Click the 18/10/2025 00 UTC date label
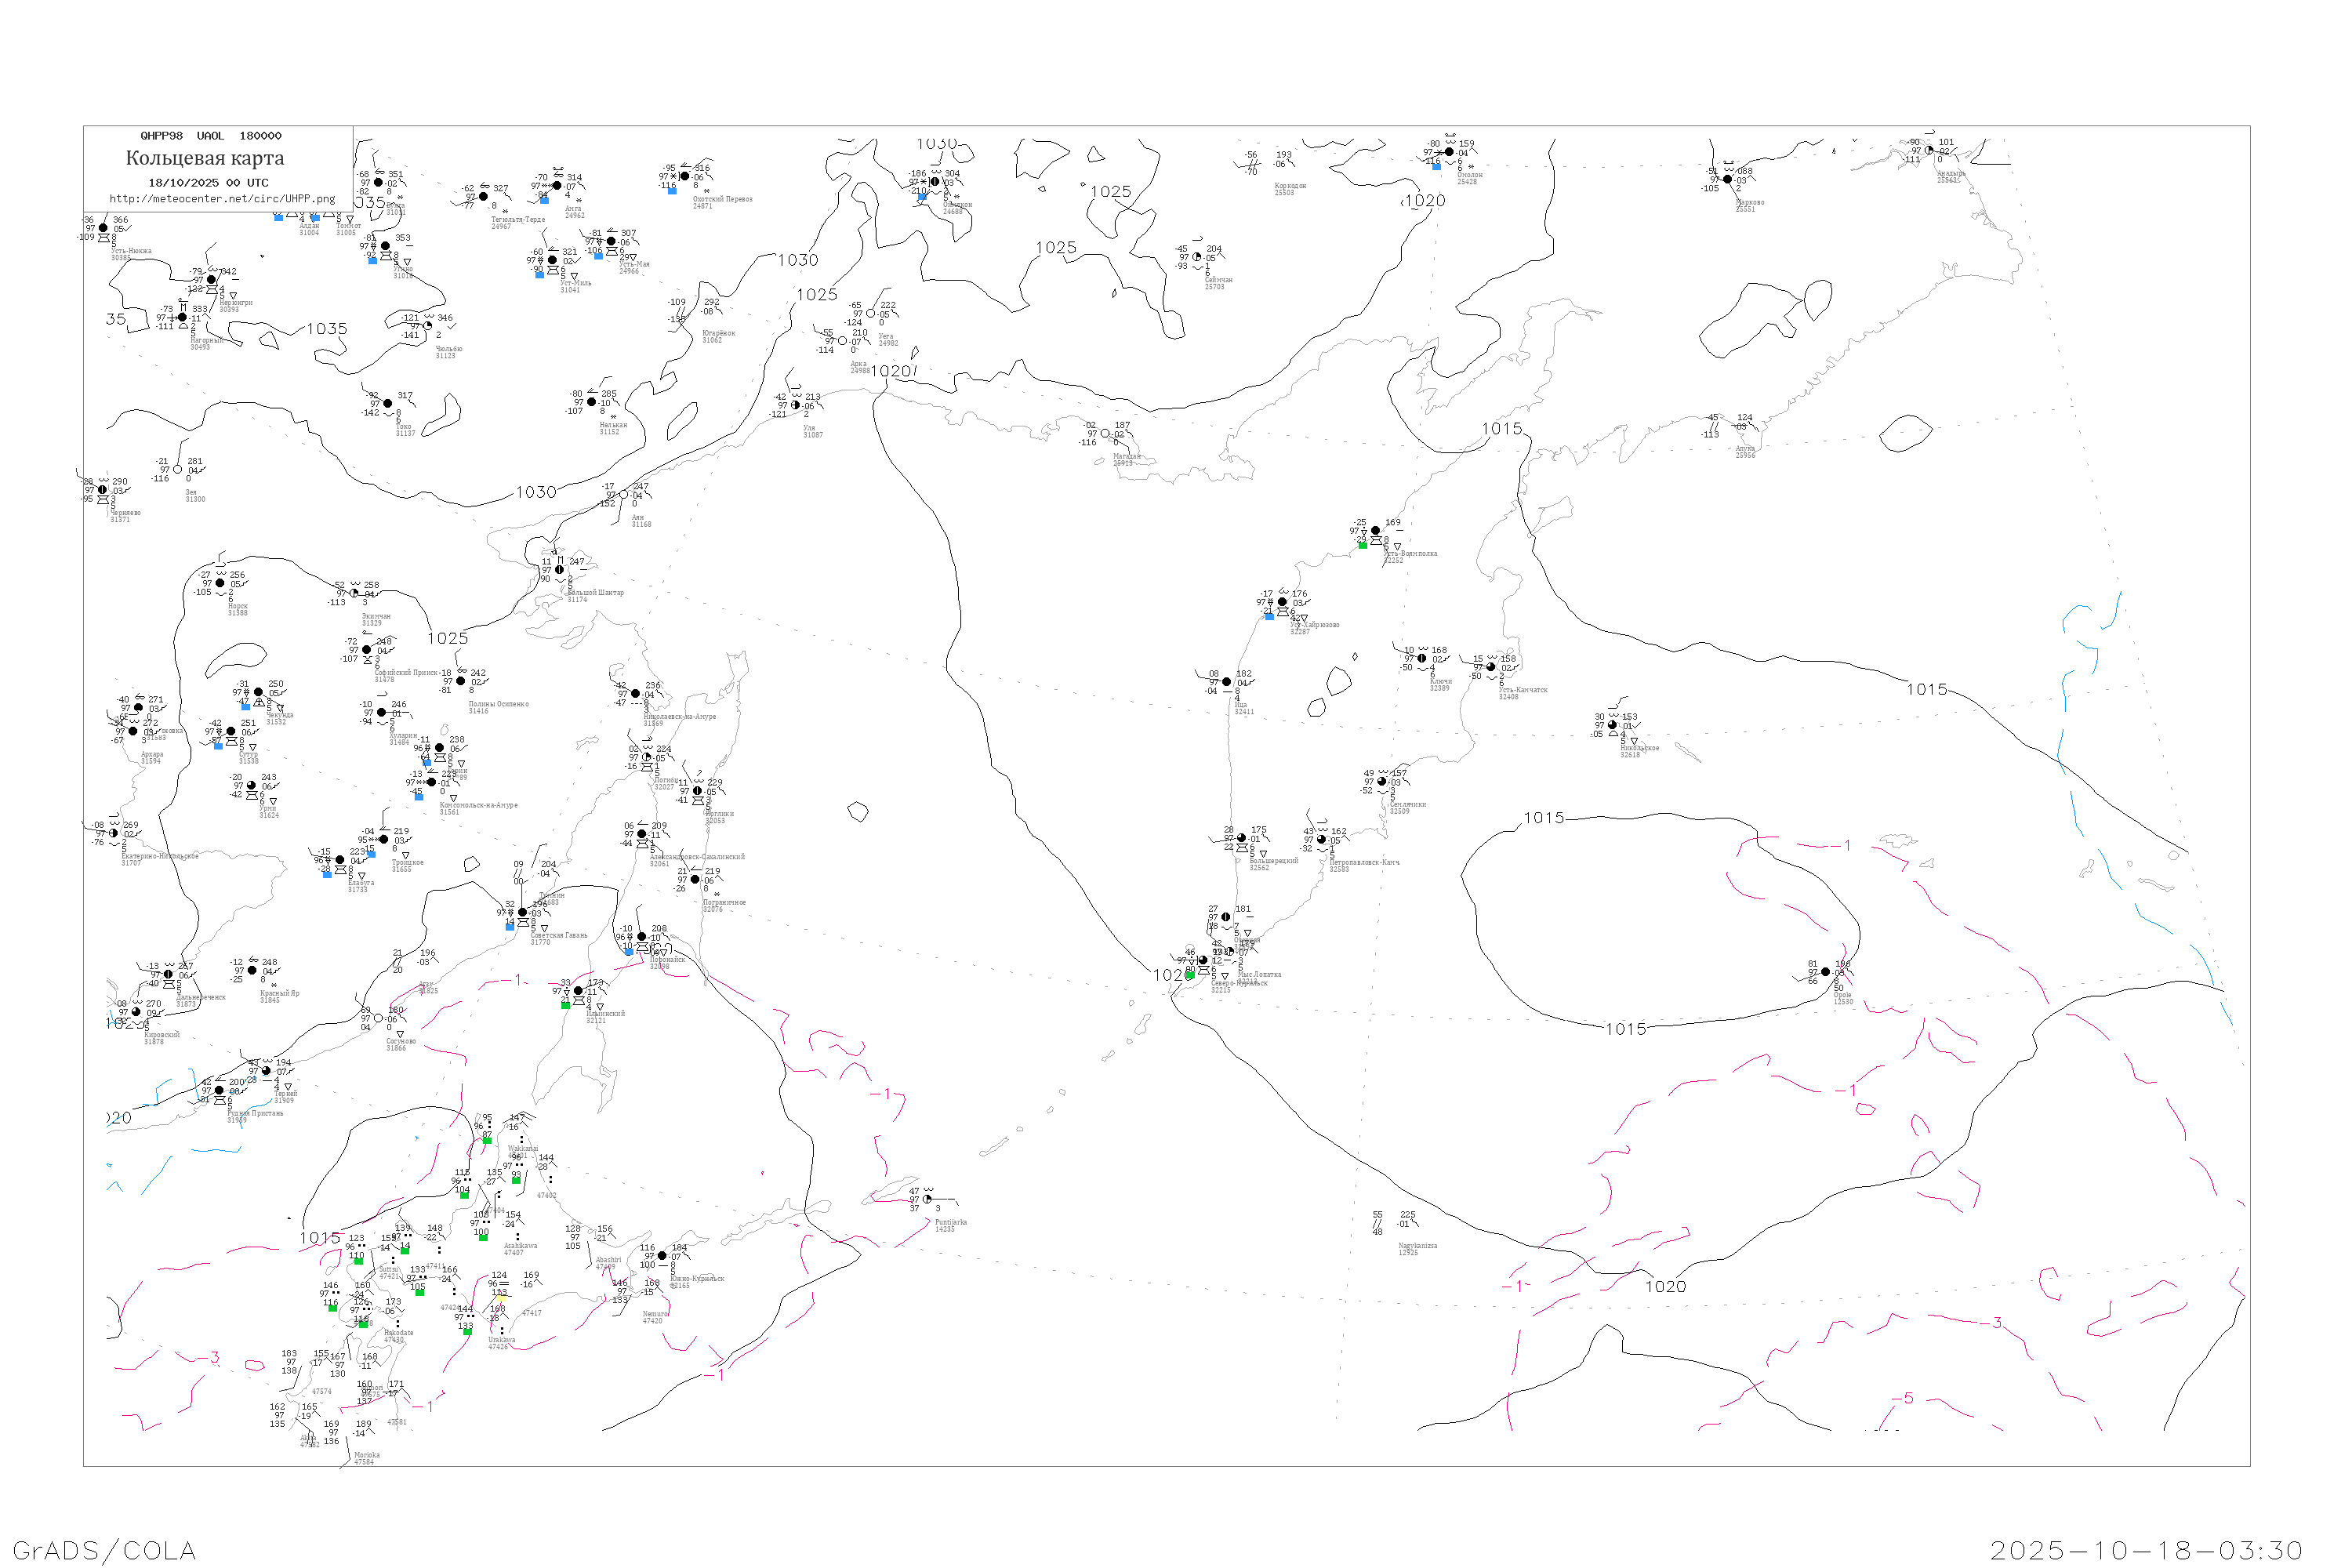This screenshot has height=1568, width=2352. (x=208, y=183)
